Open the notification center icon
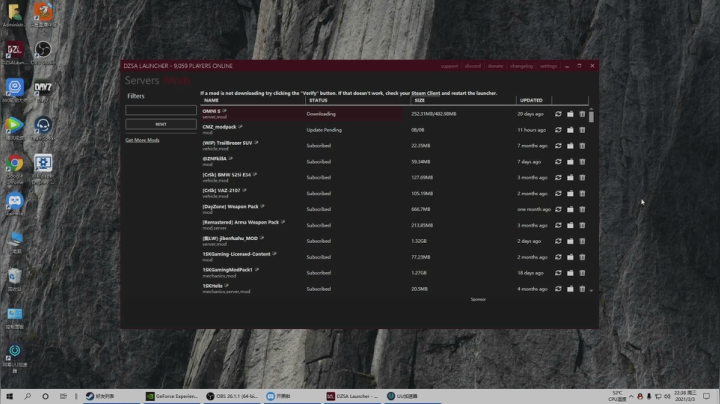The height and width of the screenshot is (404, 720). click(x=707, y=396)
